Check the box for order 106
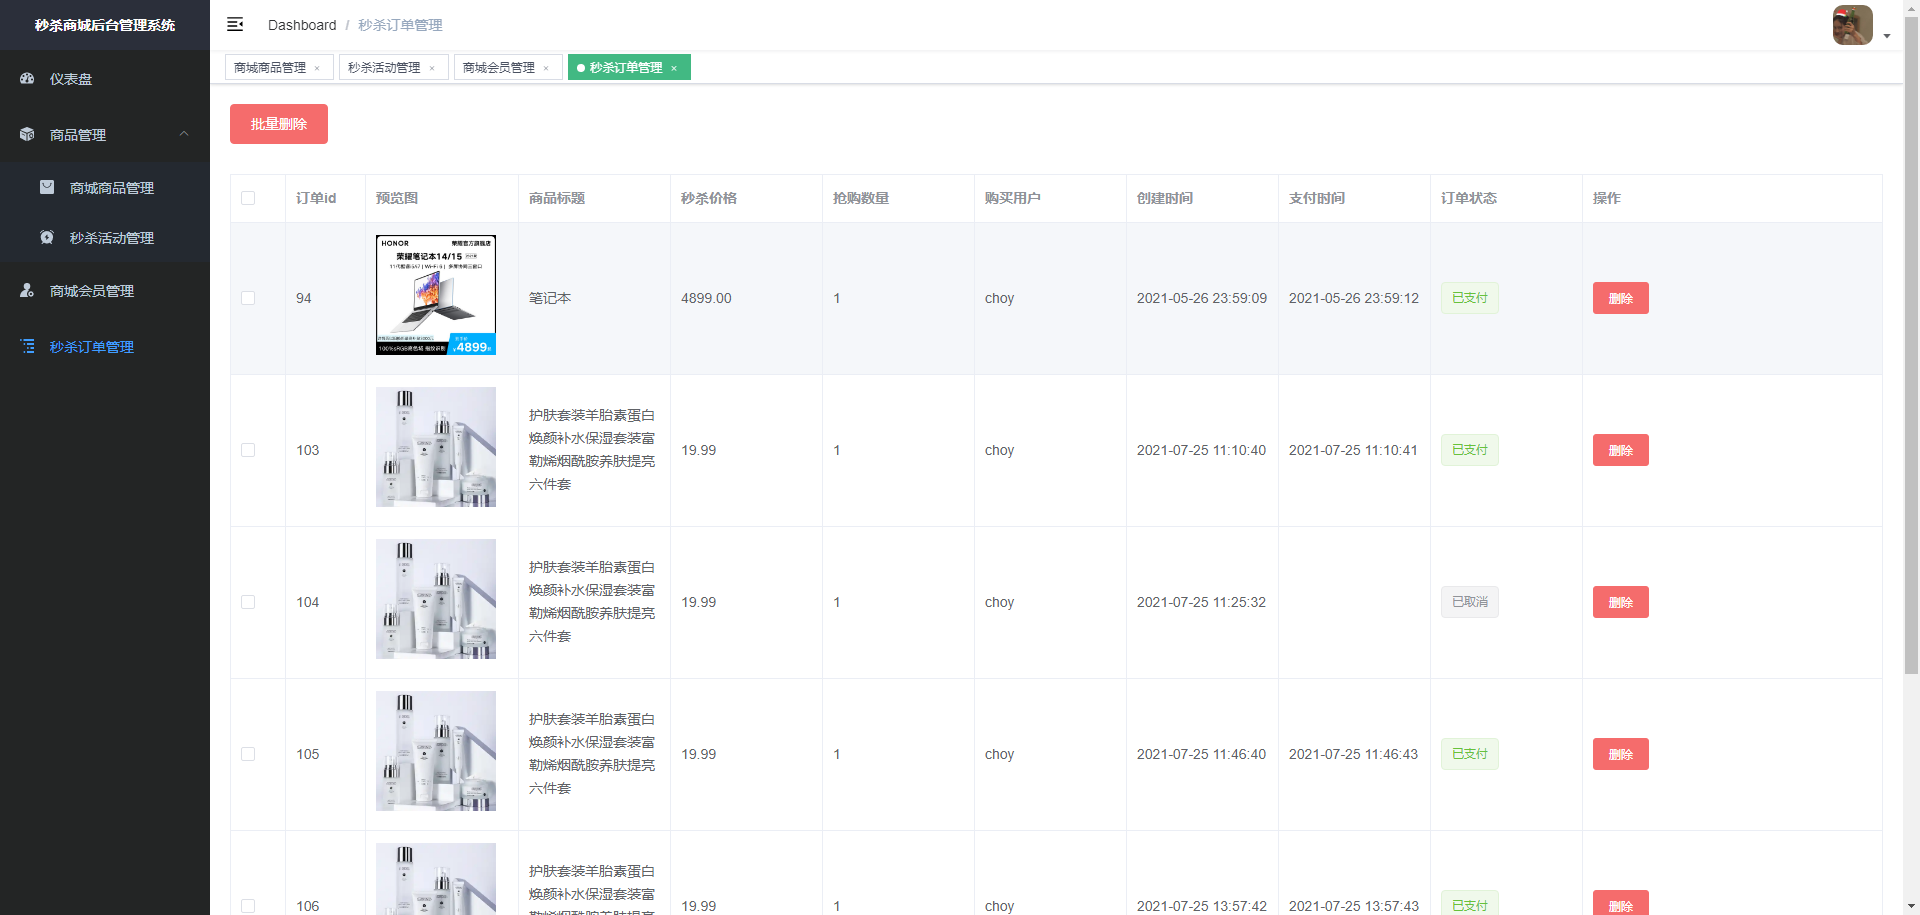Viewport: 1920px width, 915px height. (248, 906)
